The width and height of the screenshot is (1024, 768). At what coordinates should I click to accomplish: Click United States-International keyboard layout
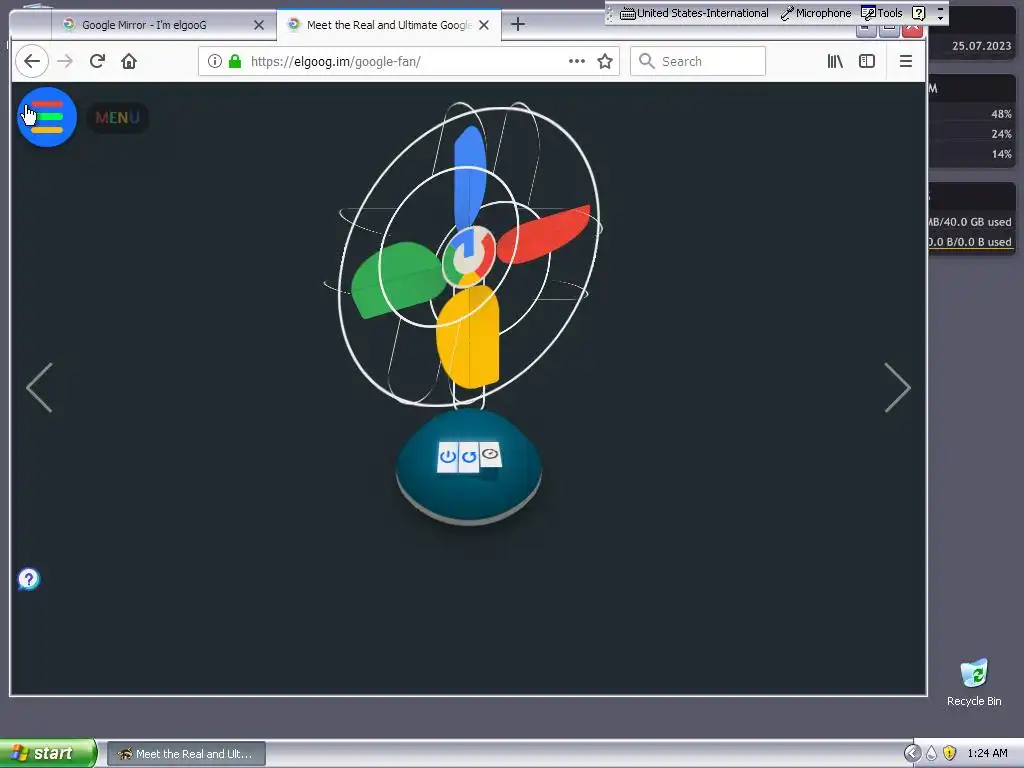(694, 13)
